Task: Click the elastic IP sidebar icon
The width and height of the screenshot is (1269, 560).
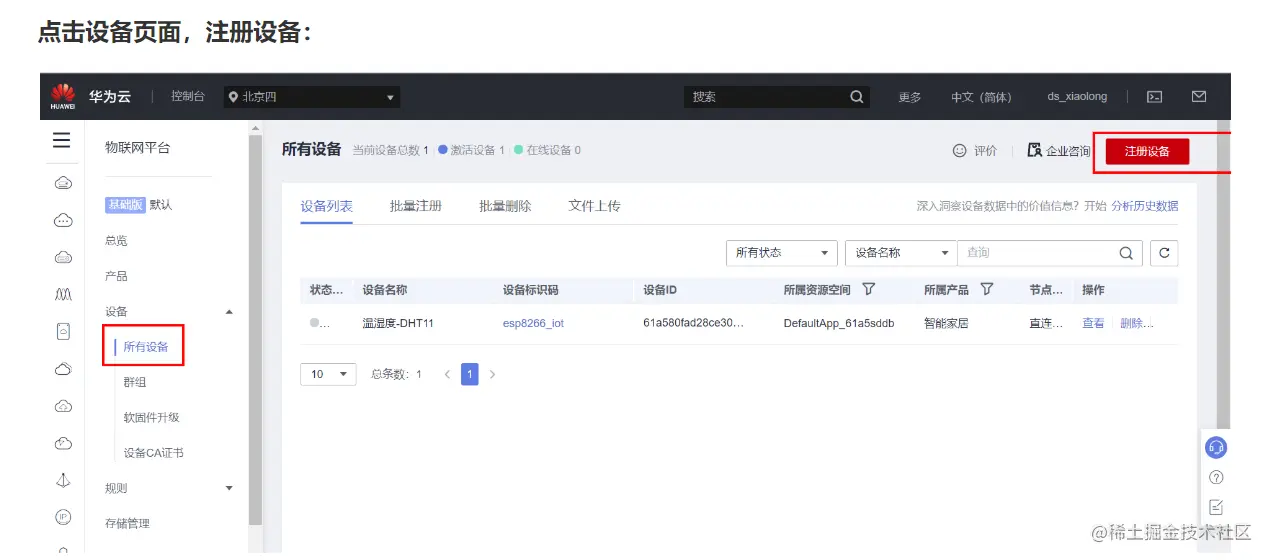Action: click(x=62, y=517)
